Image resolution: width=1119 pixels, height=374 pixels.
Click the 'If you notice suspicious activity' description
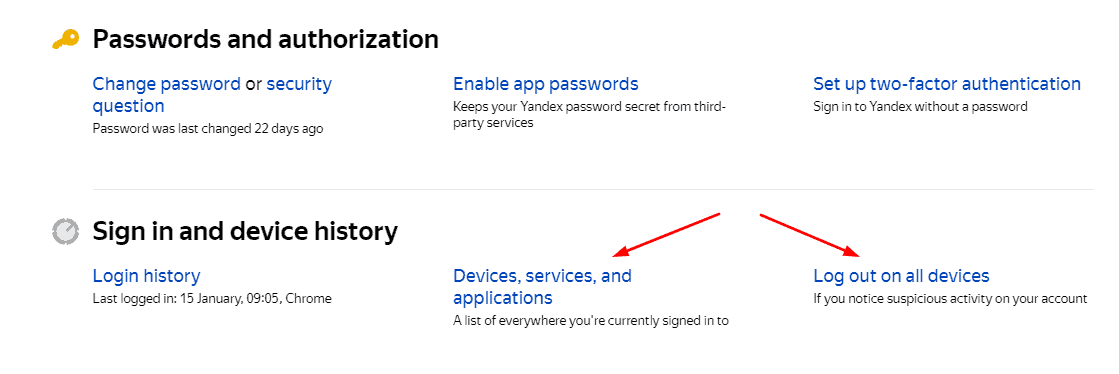pos(950,298)
